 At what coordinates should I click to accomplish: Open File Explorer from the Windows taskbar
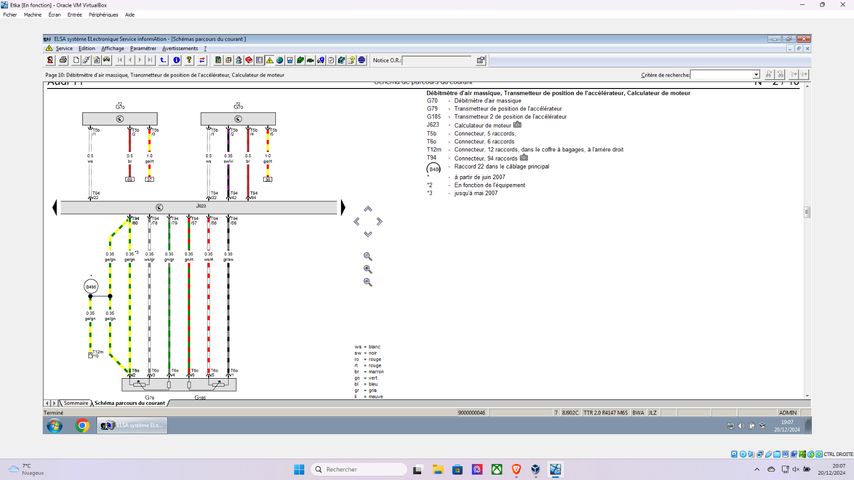438,470
